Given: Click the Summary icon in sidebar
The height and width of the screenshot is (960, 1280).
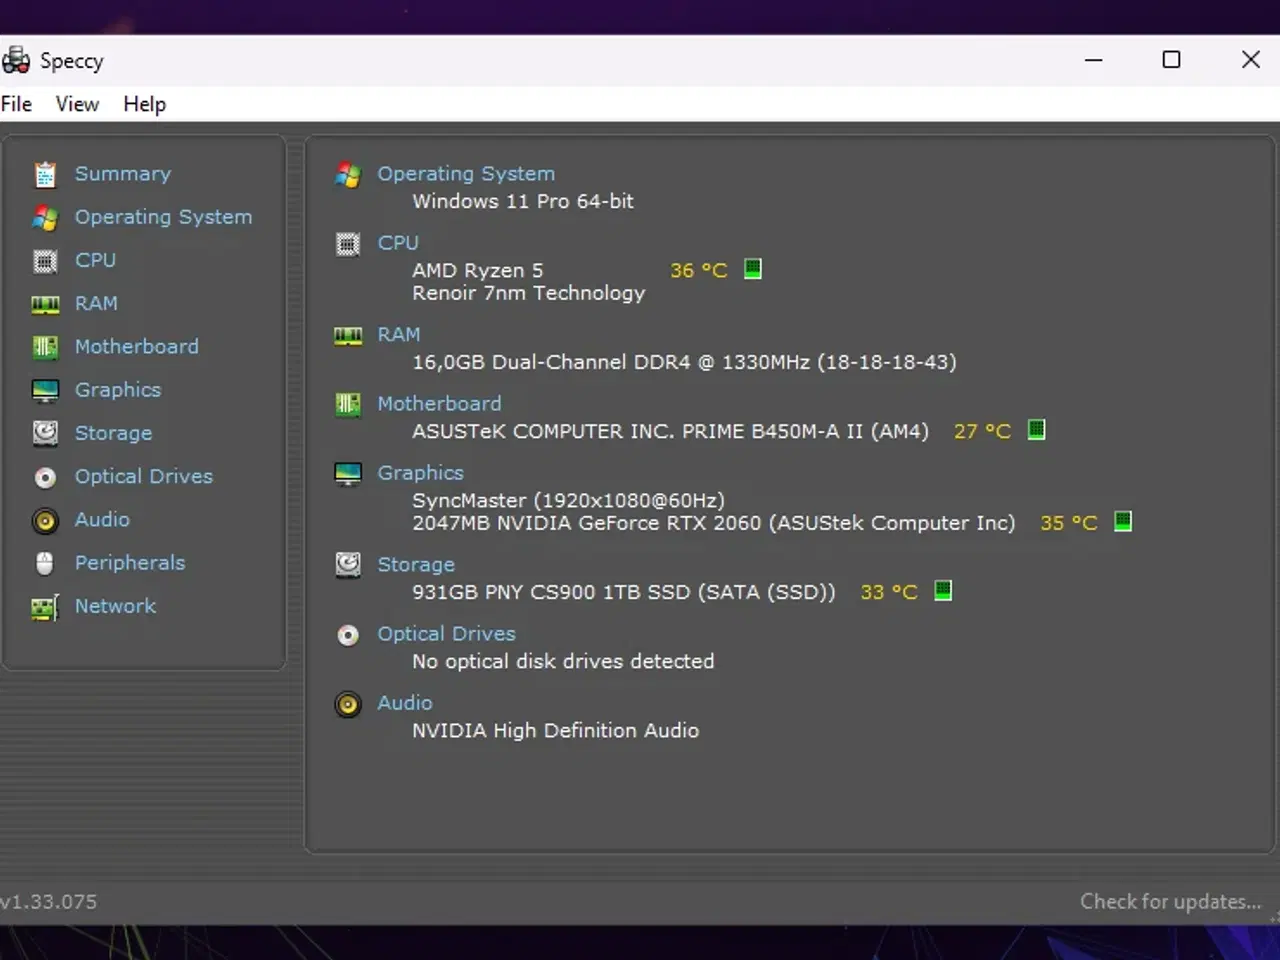Looking at the screenshot, I should coord(45,175).
